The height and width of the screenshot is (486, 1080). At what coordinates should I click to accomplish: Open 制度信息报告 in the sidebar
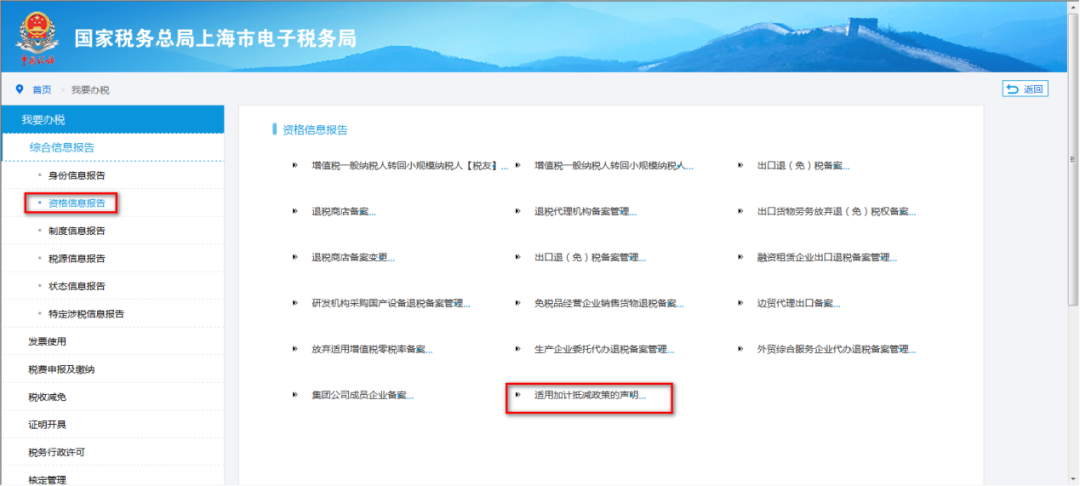point(77,231)
